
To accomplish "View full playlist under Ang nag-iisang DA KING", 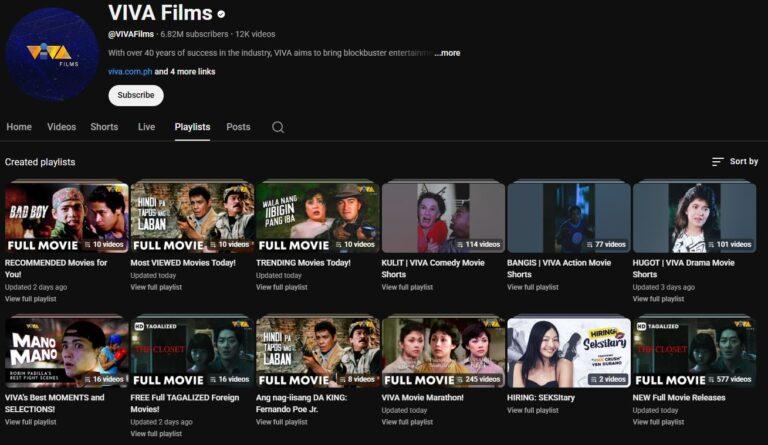I will tap(282, 422).
